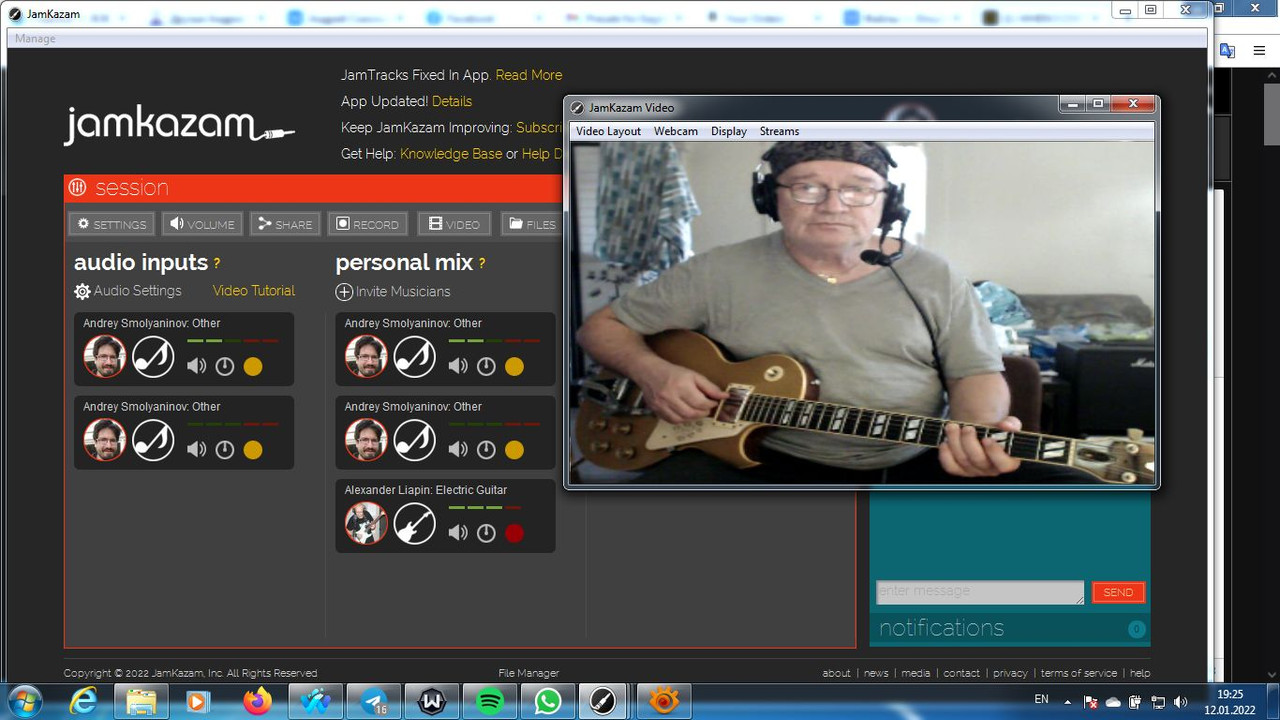This screenshot has height=720, width=1280.
Task: Open the contact footer link
Action: click(x=962, y=673)
